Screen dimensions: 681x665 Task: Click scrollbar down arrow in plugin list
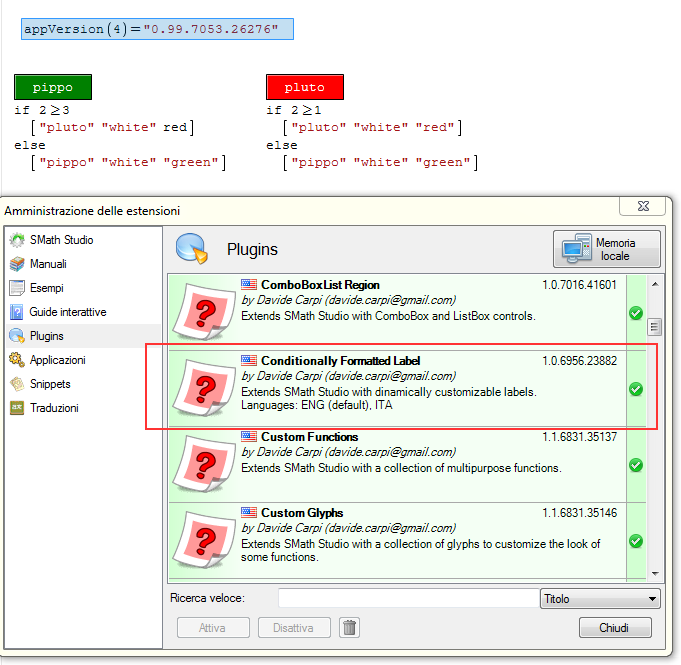coord(655,572)
